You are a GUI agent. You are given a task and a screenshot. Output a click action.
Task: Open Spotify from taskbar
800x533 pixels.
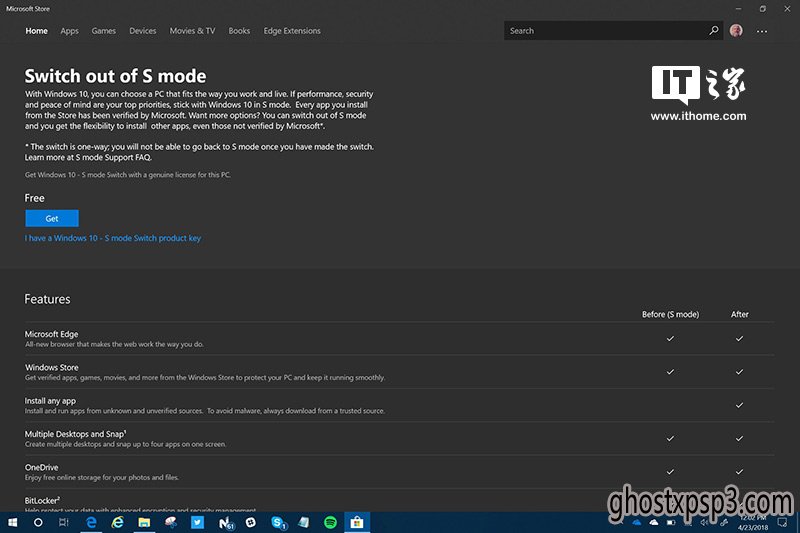click(x=330, y=522)
